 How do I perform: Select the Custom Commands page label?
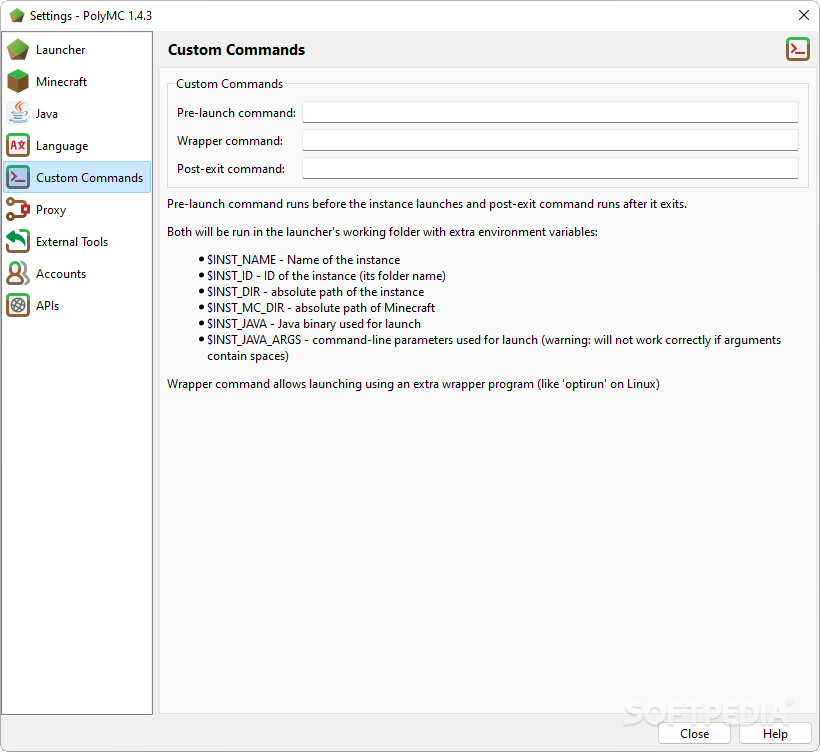[x=89, y=178]
